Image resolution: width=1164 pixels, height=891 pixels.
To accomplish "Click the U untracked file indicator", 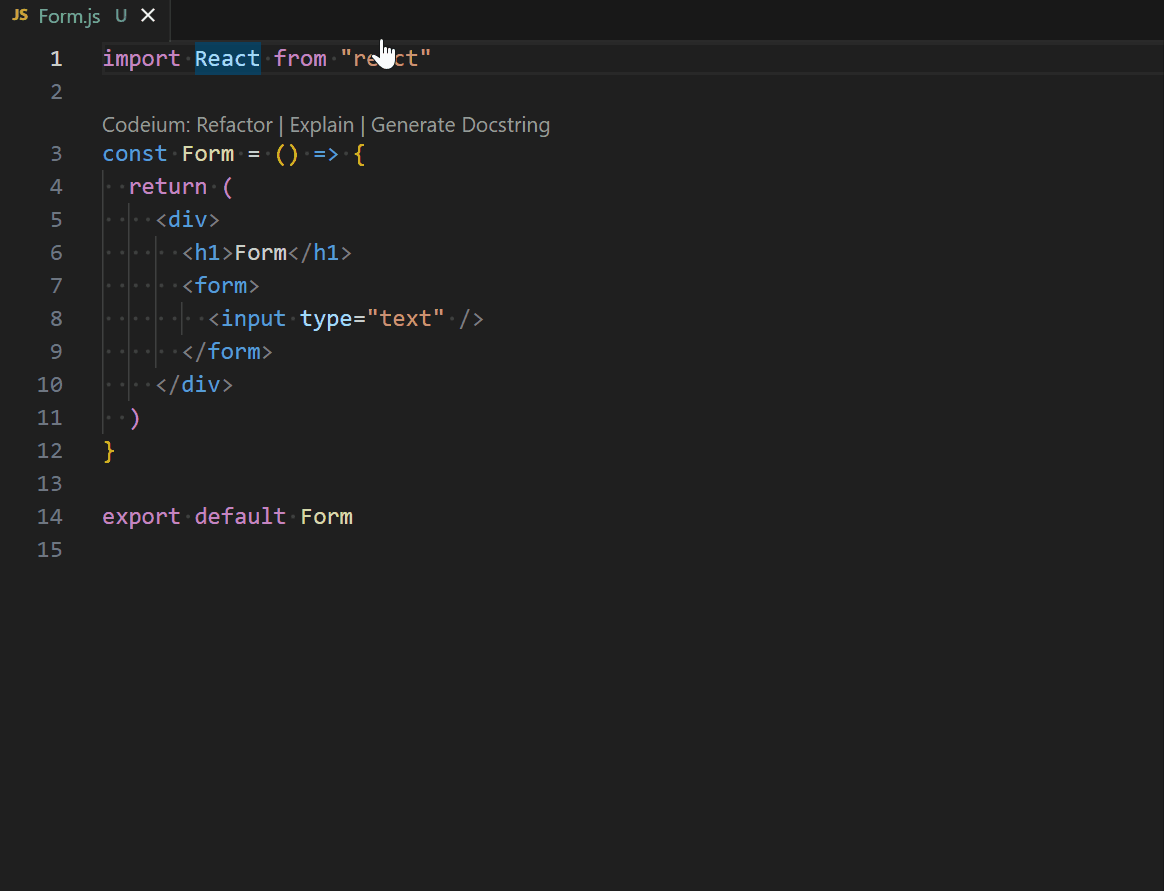I will click(x=120, y=16).
